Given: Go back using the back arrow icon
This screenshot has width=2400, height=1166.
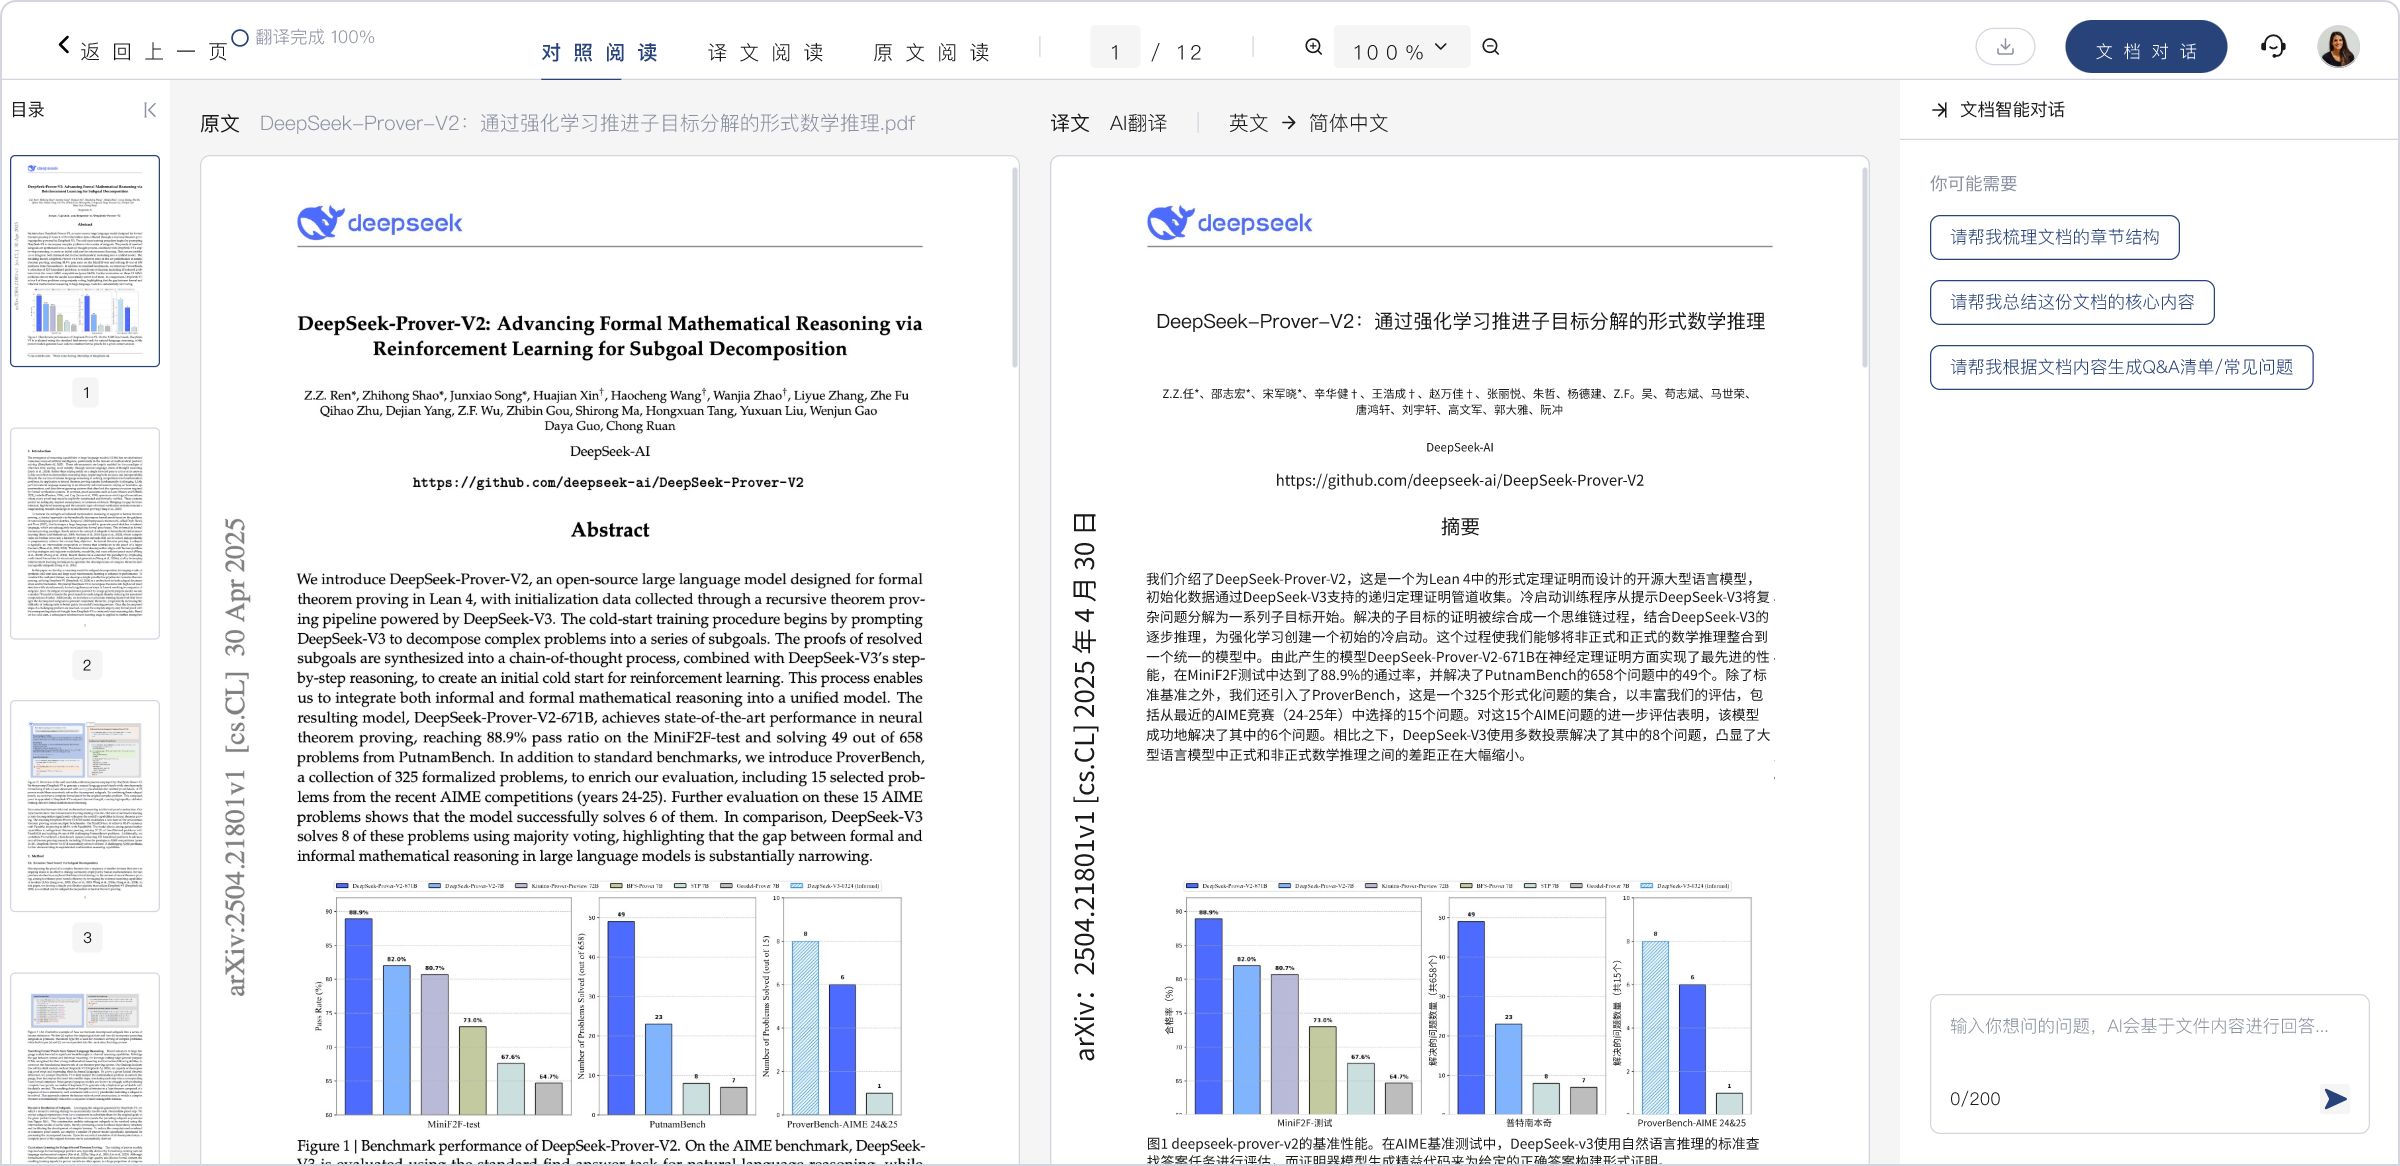Looking at the screenshot, I should [x=64, y=45].
